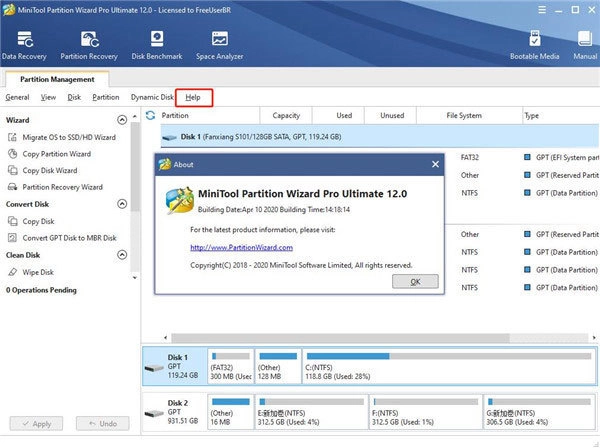600x448 pixels.
Task: Click the Disk 2 drive icon in the disk map
Action: click(x=154, y=414)
